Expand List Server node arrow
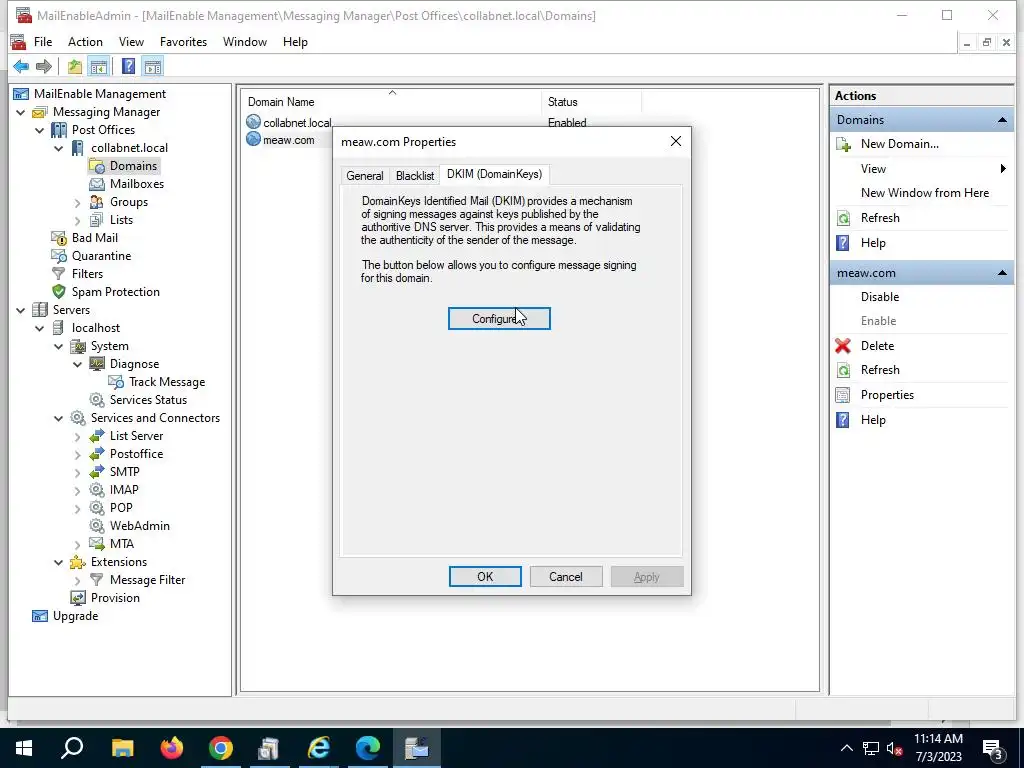1024x768 pixels. click(78, 436)
